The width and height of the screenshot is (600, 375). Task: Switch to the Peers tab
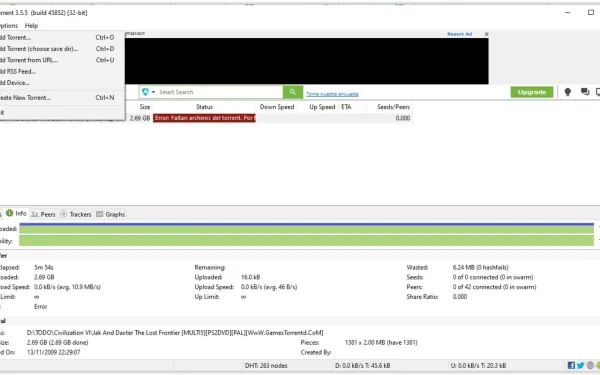coord(43,214)
